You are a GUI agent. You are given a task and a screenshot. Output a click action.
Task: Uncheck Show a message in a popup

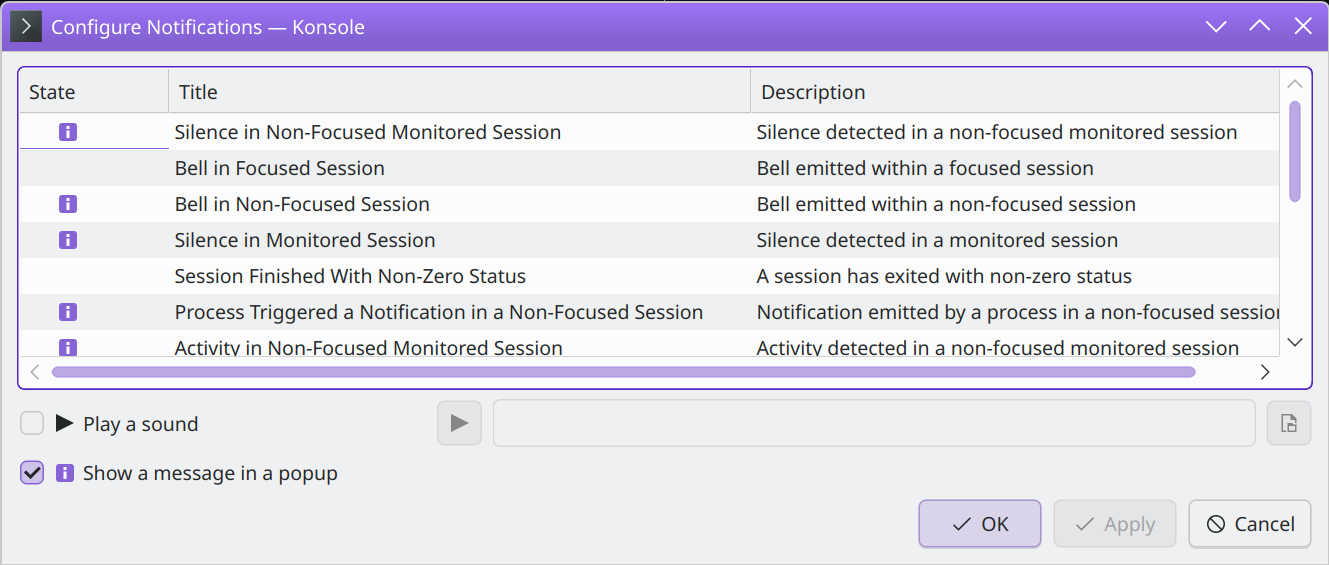[32, 473]
